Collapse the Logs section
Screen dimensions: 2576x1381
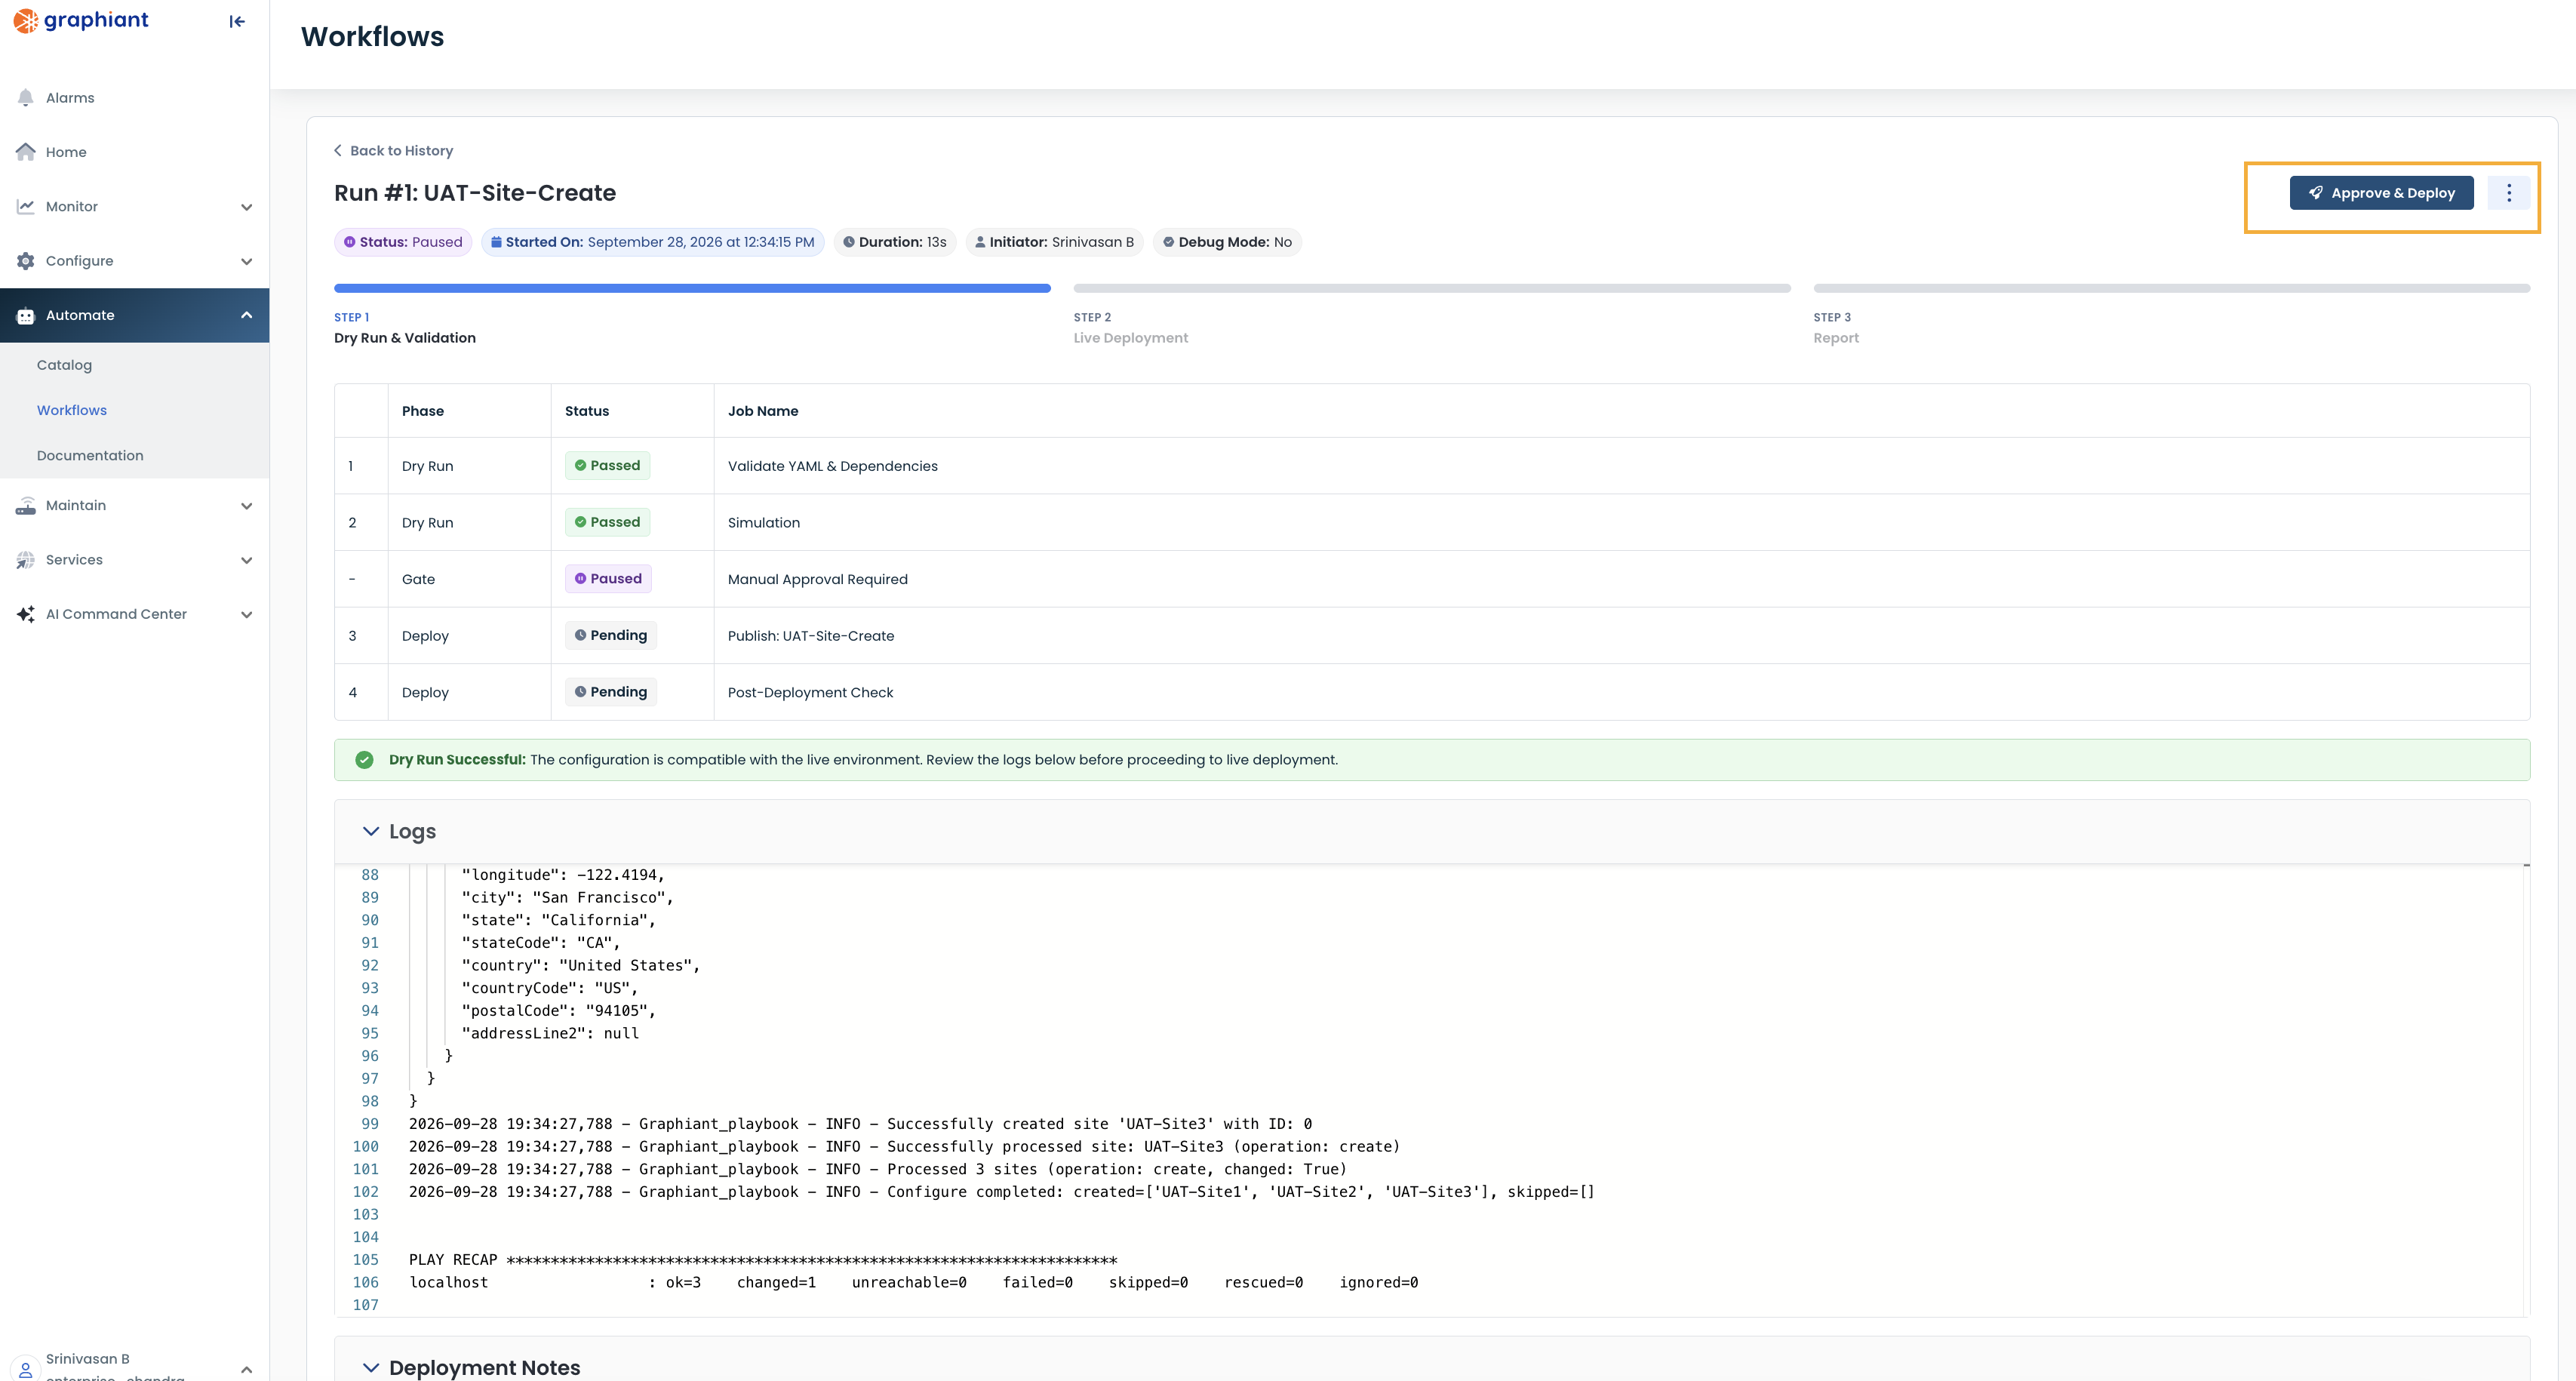(370, 831)
